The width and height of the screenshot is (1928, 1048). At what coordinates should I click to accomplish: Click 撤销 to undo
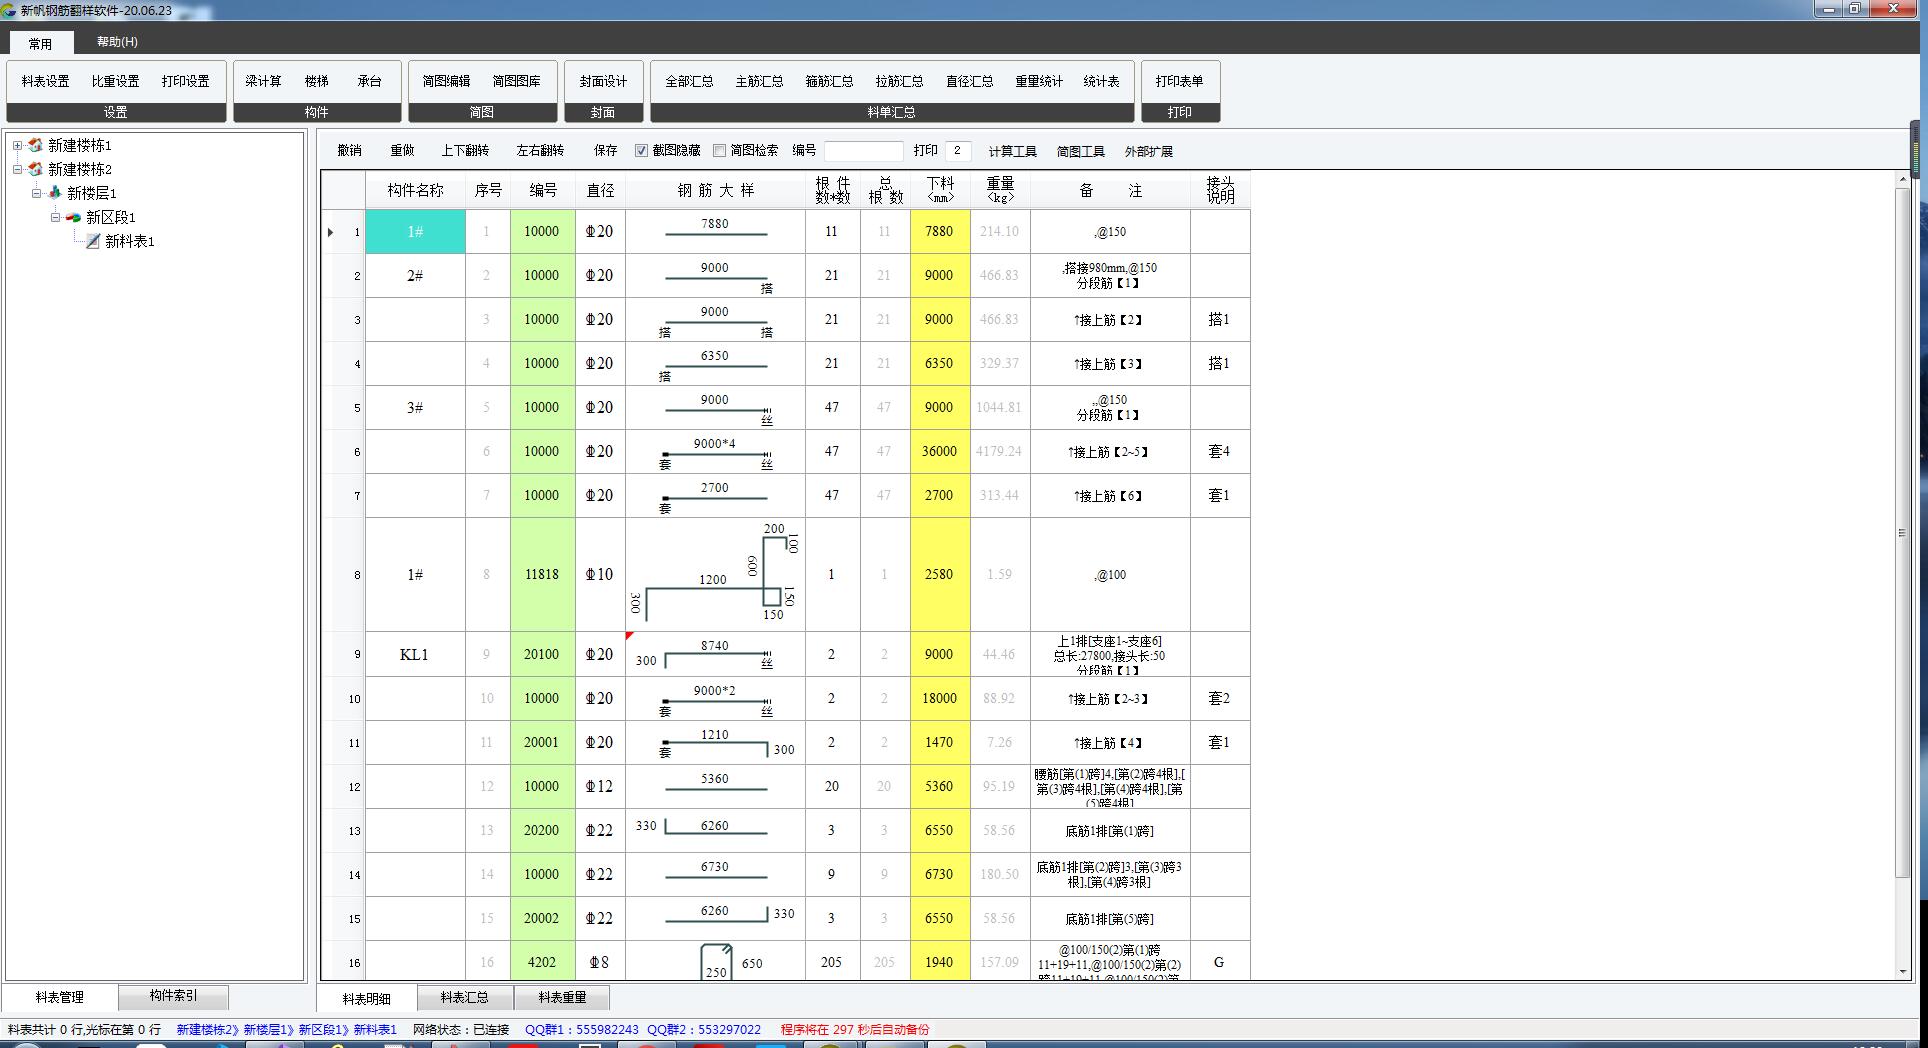[x=349, y=151]
